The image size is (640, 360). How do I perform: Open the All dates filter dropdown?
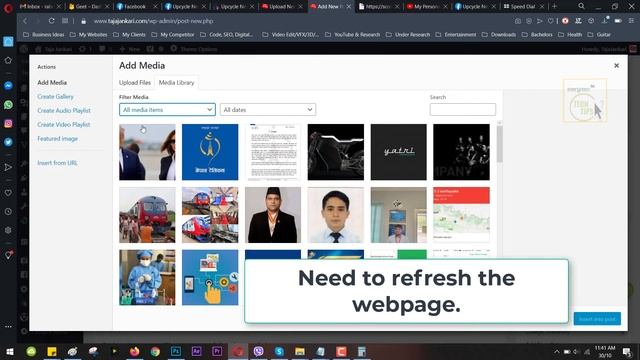click(x=268, y=109)
